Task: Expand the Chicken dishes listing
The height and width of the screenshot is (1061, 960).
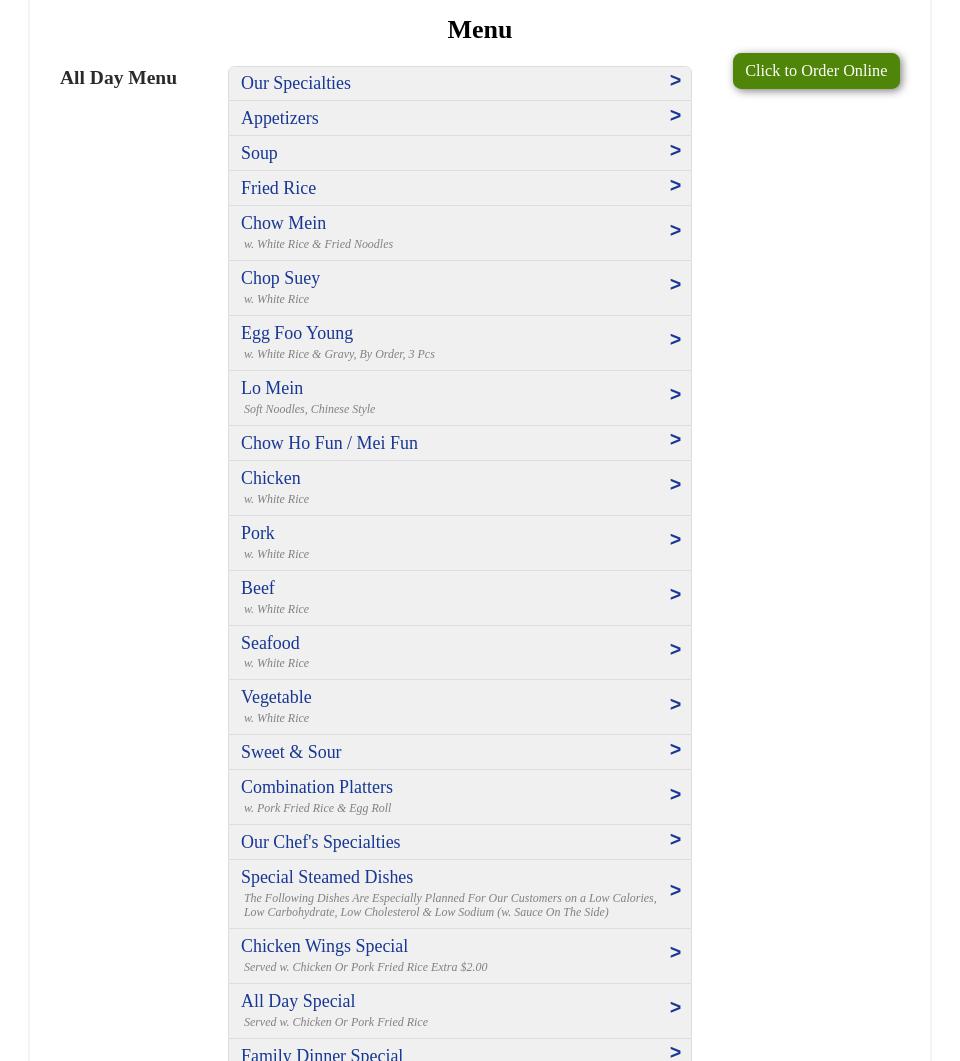Action: (675, 484)
